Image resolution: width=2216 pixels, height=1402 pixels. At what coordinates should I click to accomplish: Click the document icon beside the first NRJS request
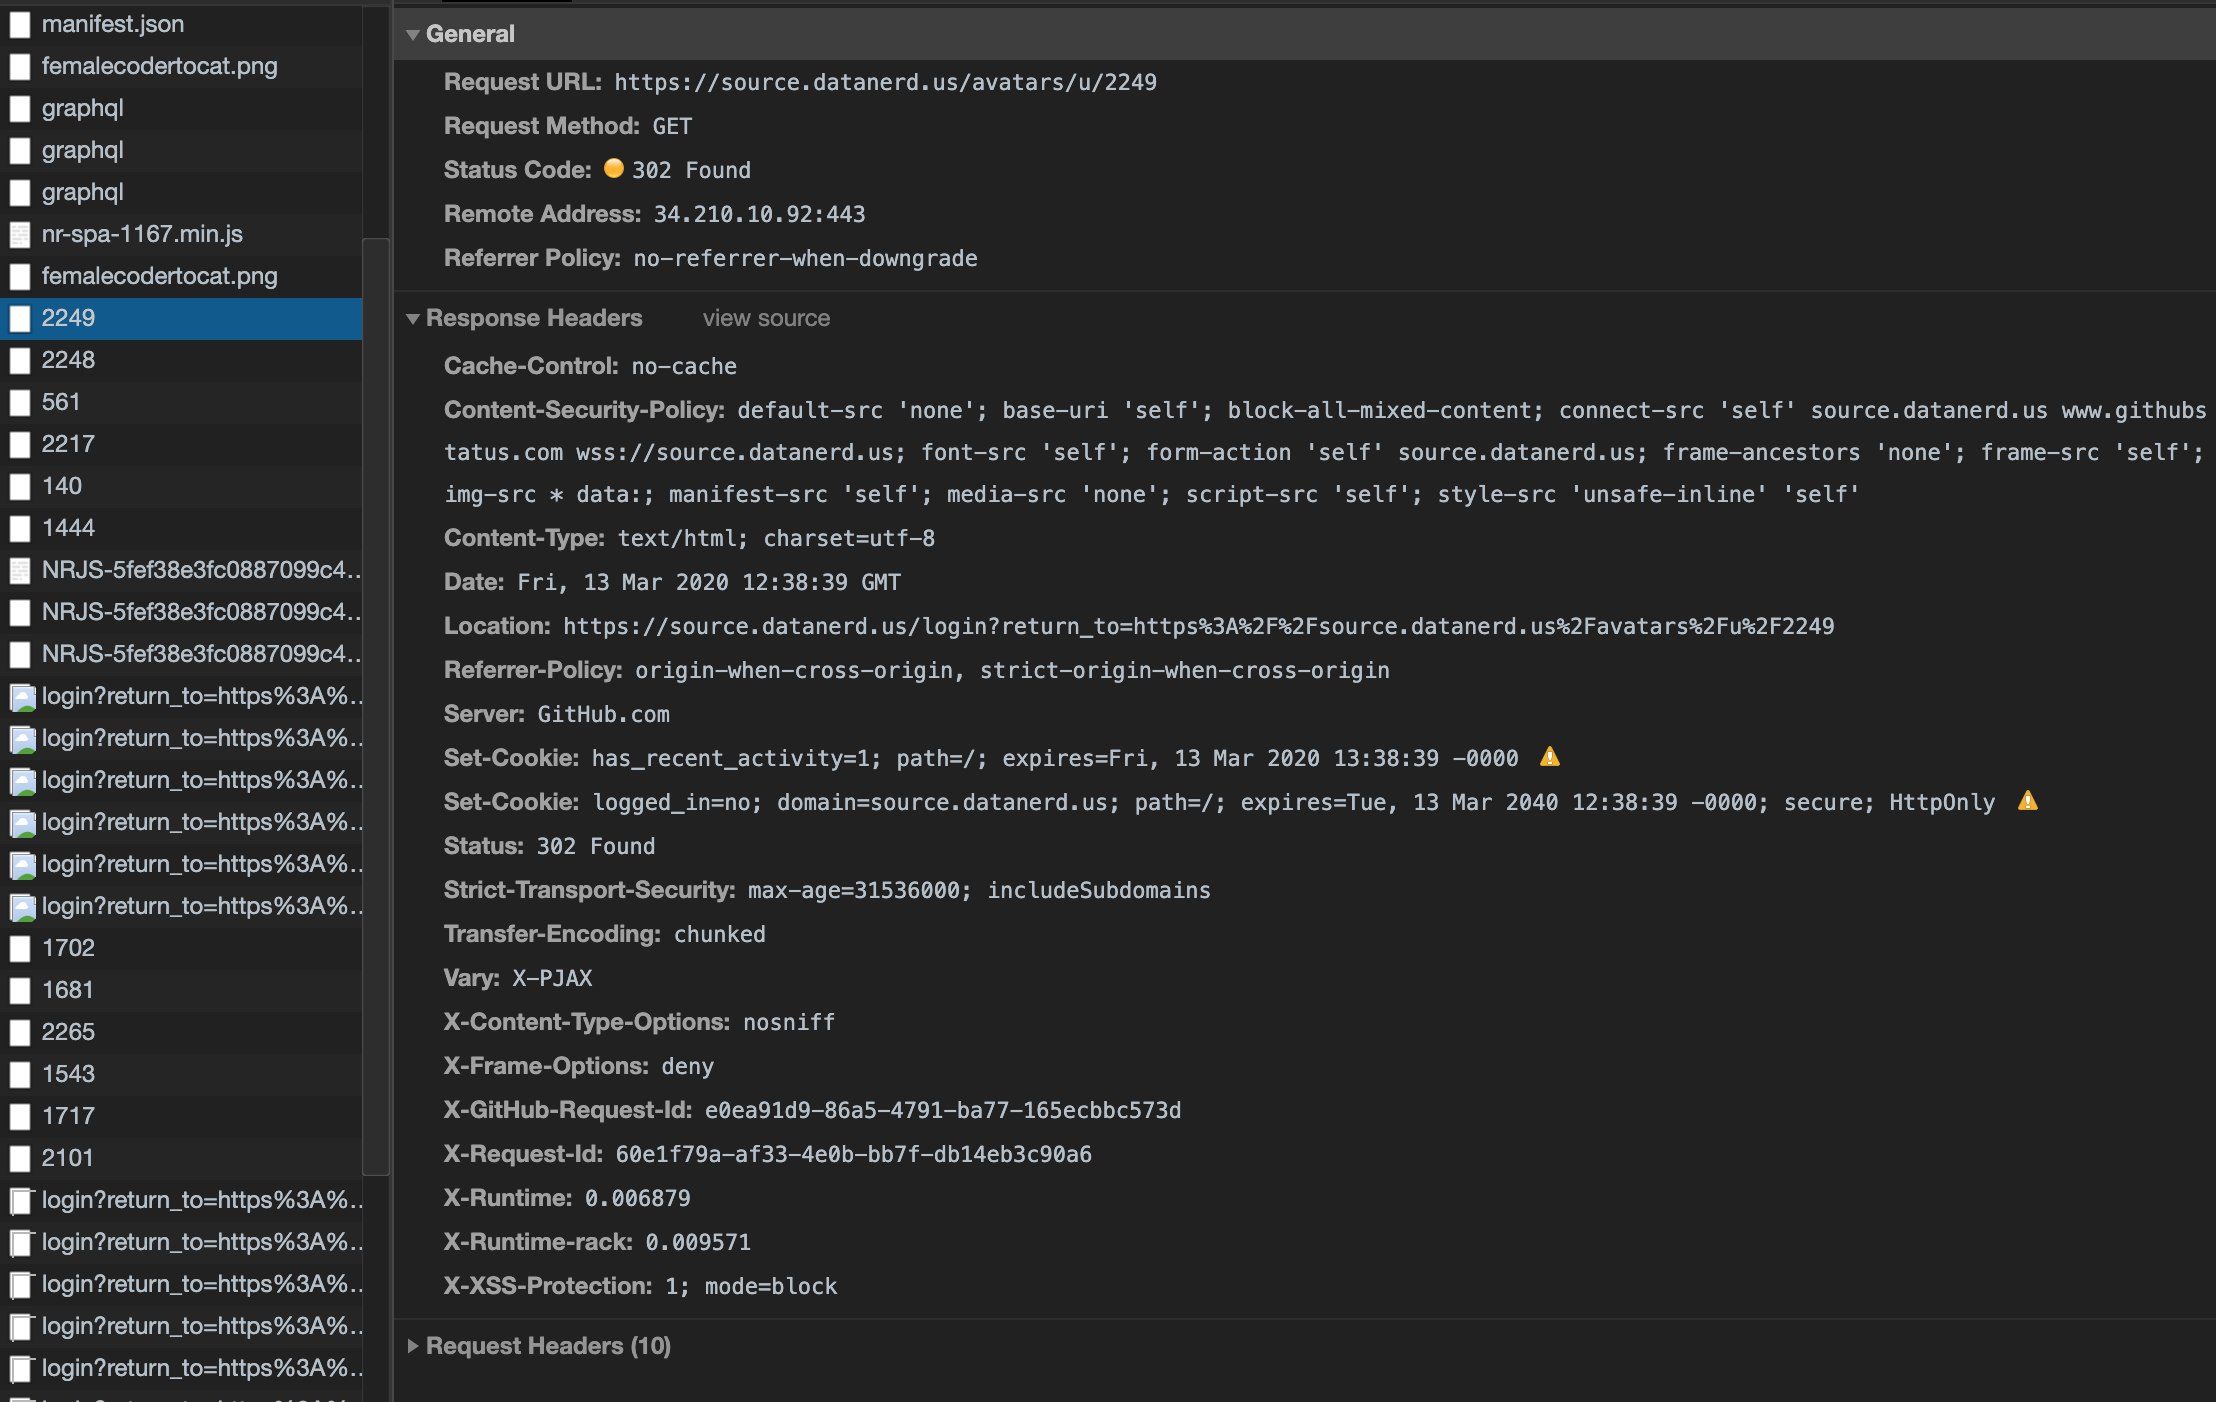[22, 571]
